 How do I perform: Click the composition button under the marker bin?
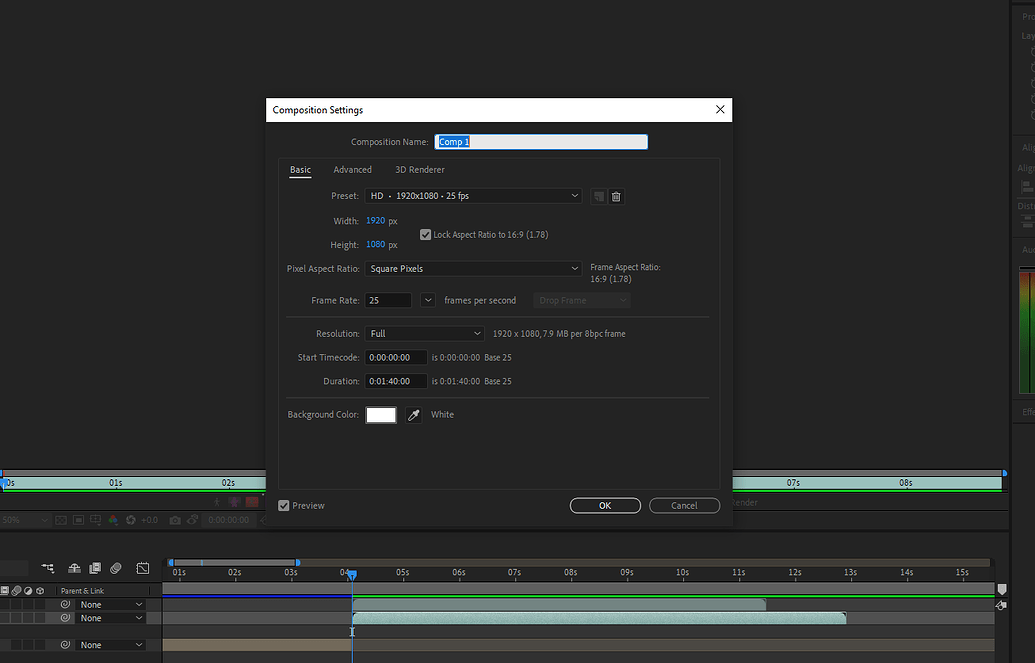pos(1001,605)
